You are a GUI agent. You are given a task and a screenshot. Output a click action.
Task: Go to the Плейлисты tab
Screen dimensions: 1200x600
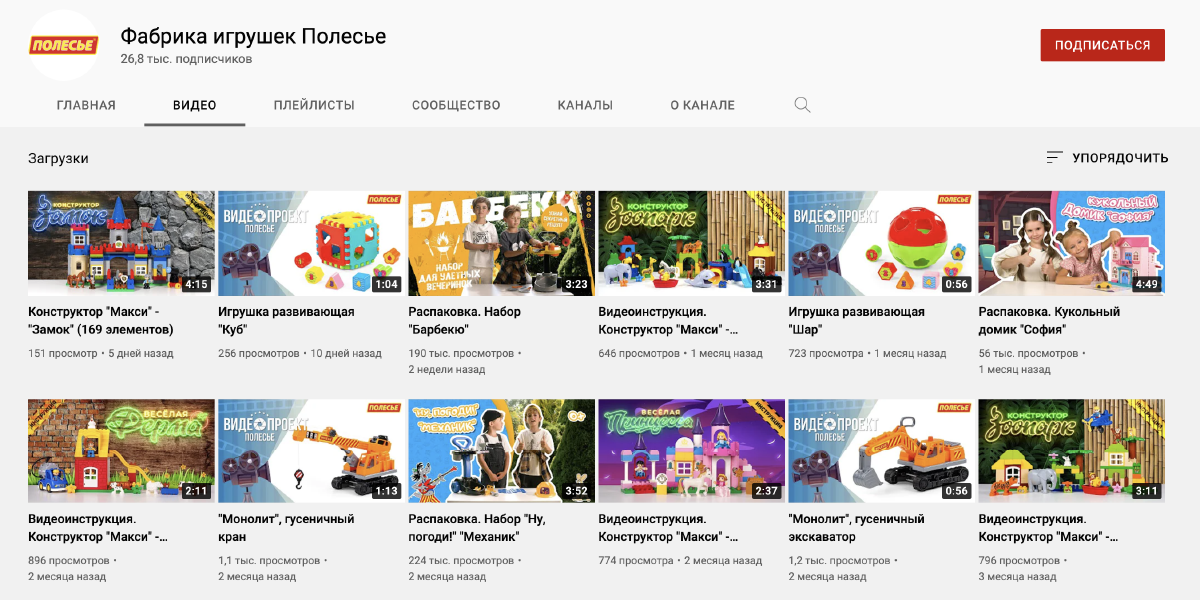[x=314, y=105]
